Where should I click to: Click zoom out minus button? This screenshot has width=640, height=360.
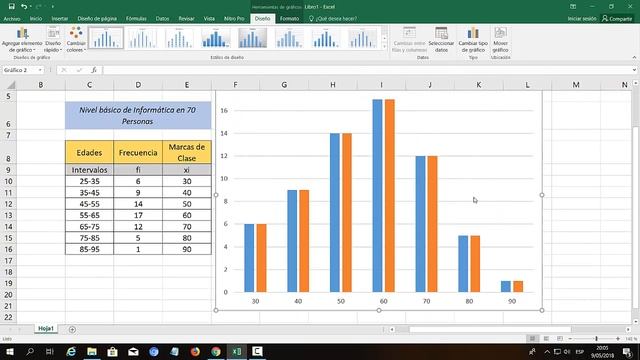(x=570, y=338)
